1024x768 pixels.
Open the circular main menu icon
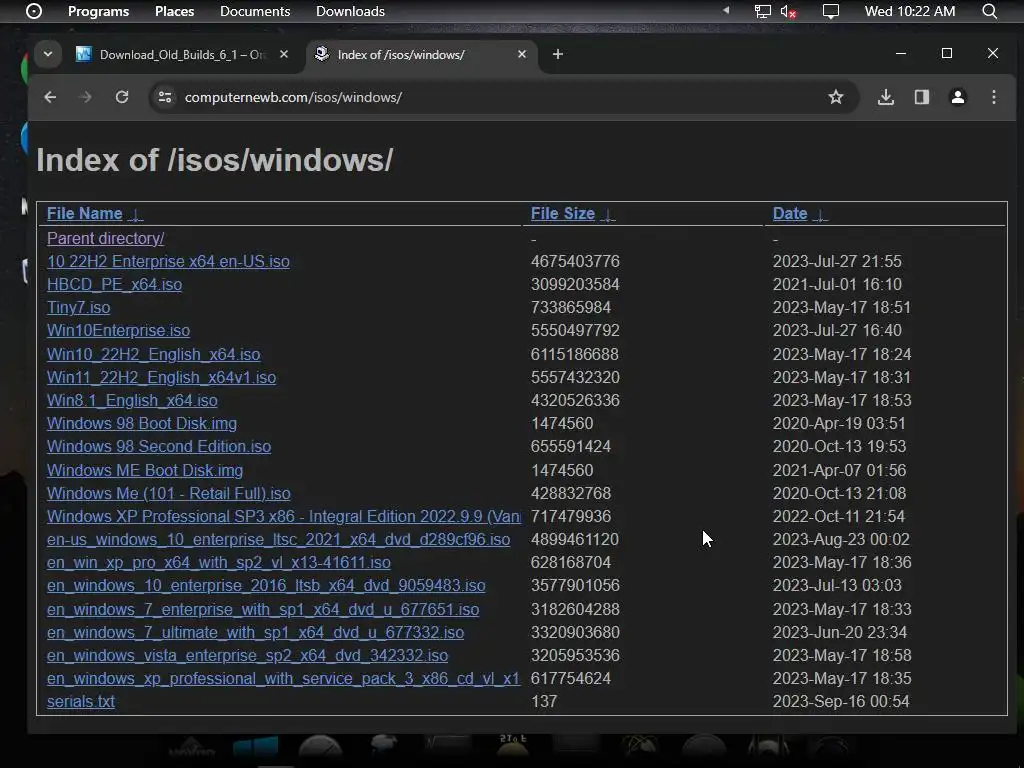34,11
